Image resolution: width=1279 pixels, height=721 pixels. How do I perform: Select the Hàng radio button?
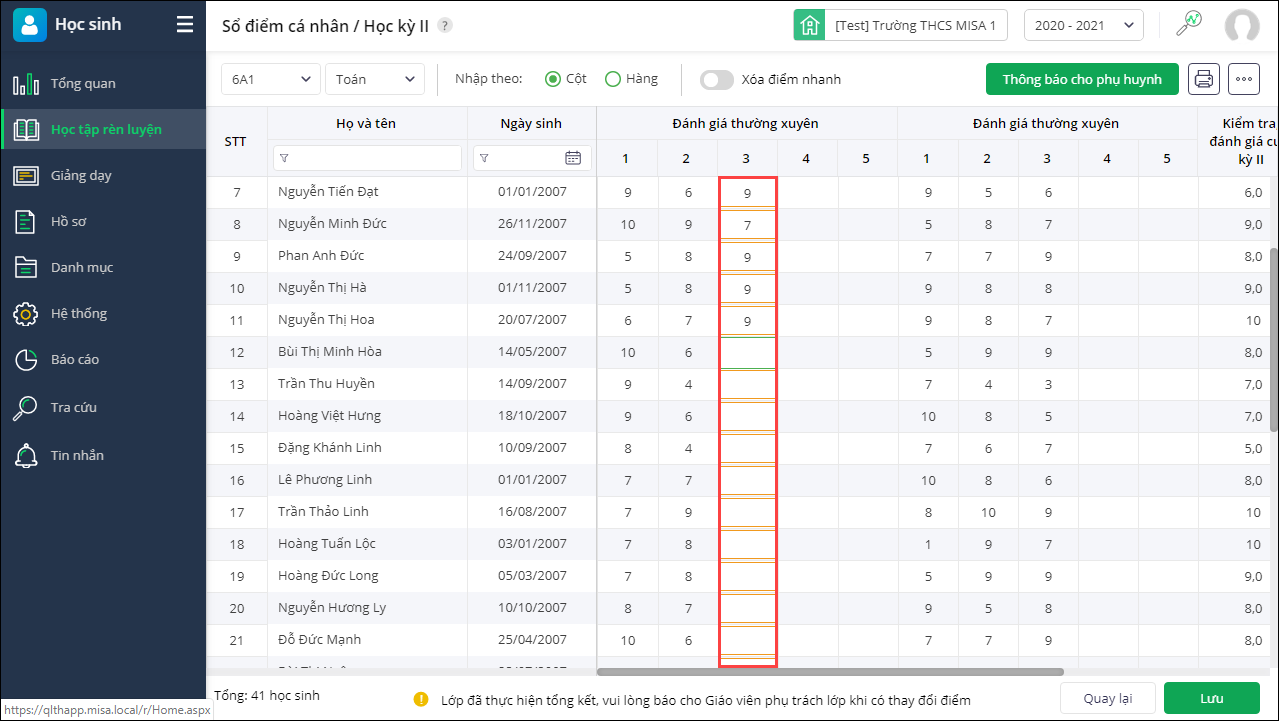coord(613,79)
